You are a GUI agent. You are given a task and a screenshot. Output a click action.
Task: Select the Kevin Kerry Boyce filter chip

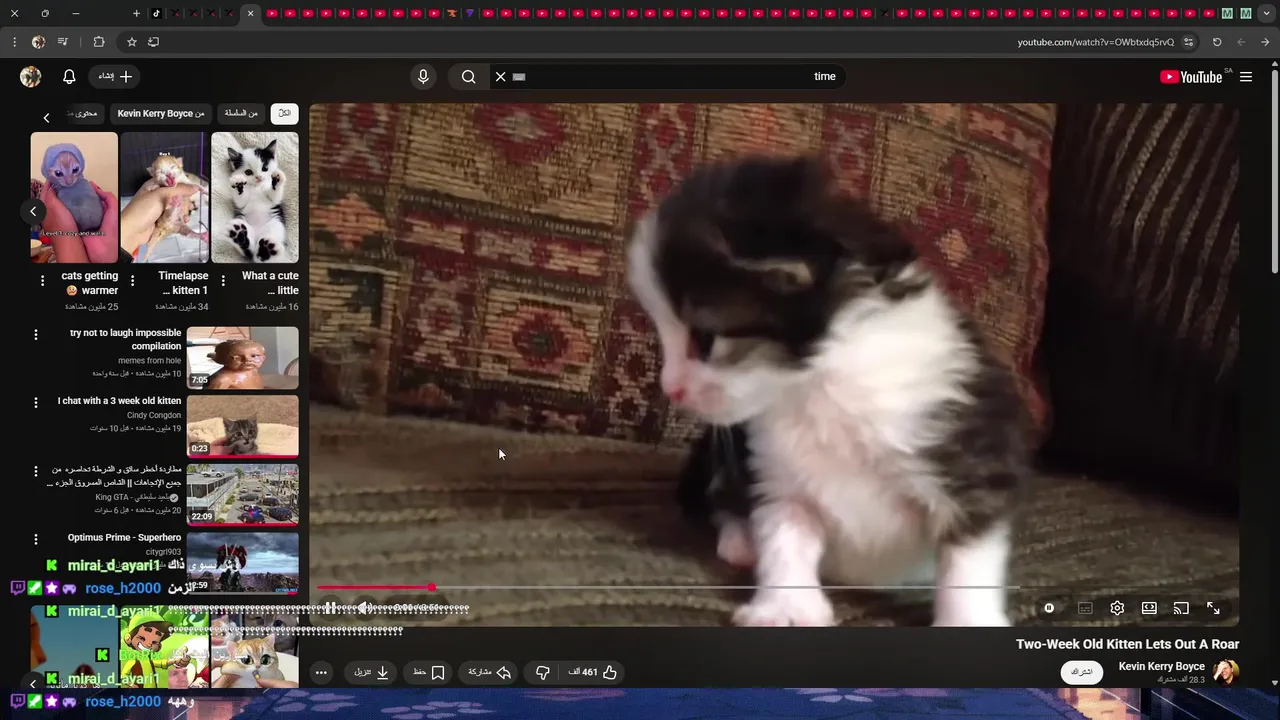[161, 114]
